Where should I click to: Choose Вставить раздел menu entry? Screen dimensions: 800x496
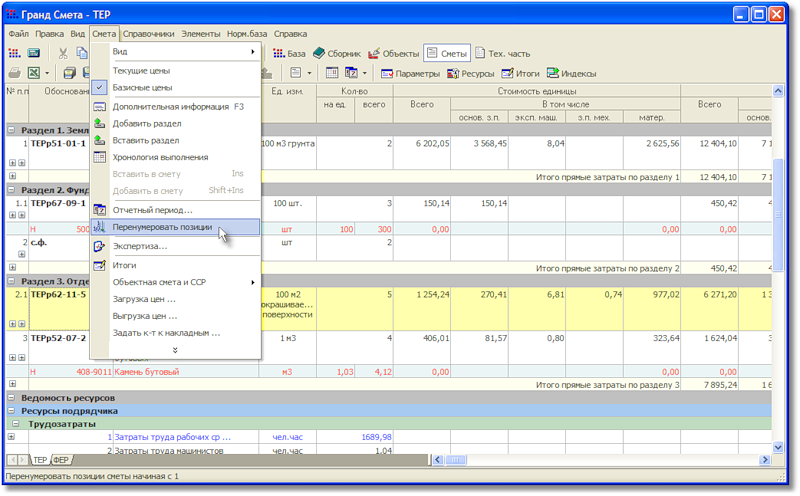pyautogui.click(x=176, y=140)
